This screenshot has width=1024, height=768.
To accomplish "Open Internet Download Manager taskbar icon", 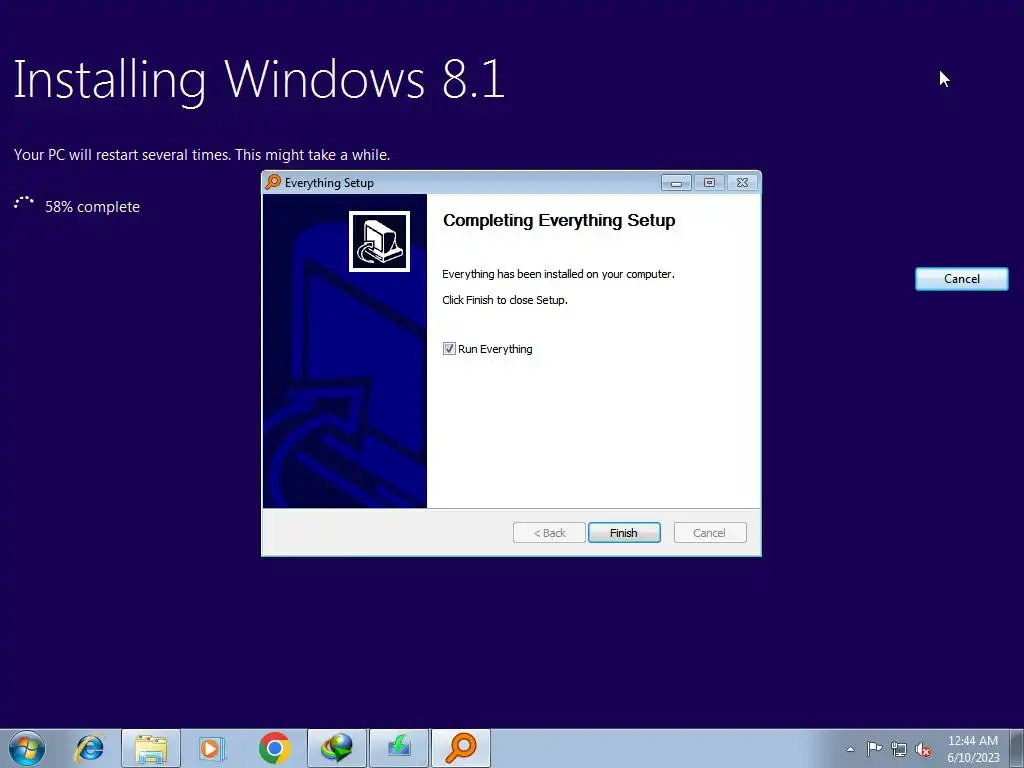I will (336, 748).
